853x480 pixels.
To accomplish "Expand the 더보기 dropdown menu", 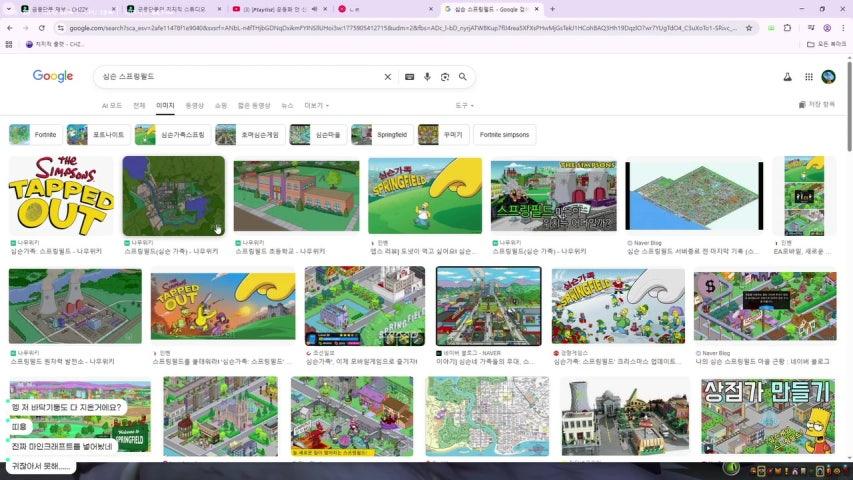I will point(316,105).
